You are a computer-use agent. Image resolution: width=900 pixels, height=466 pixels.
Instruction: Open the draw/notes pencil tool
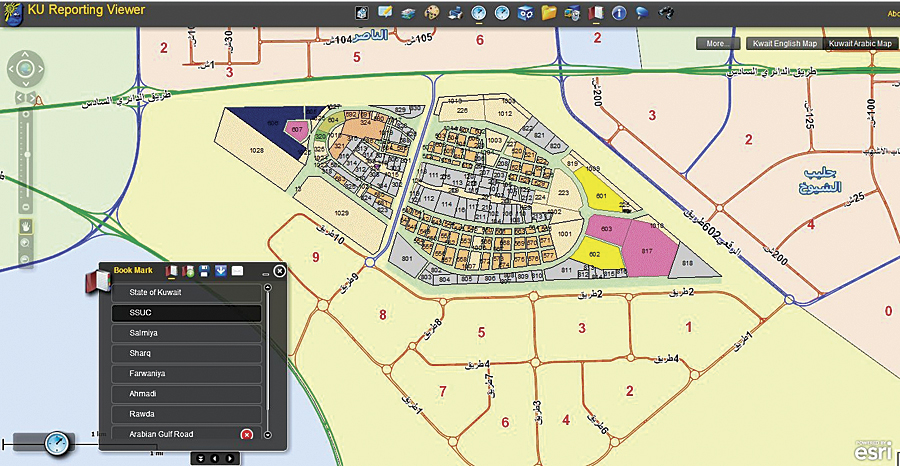[x=385, y=12]
